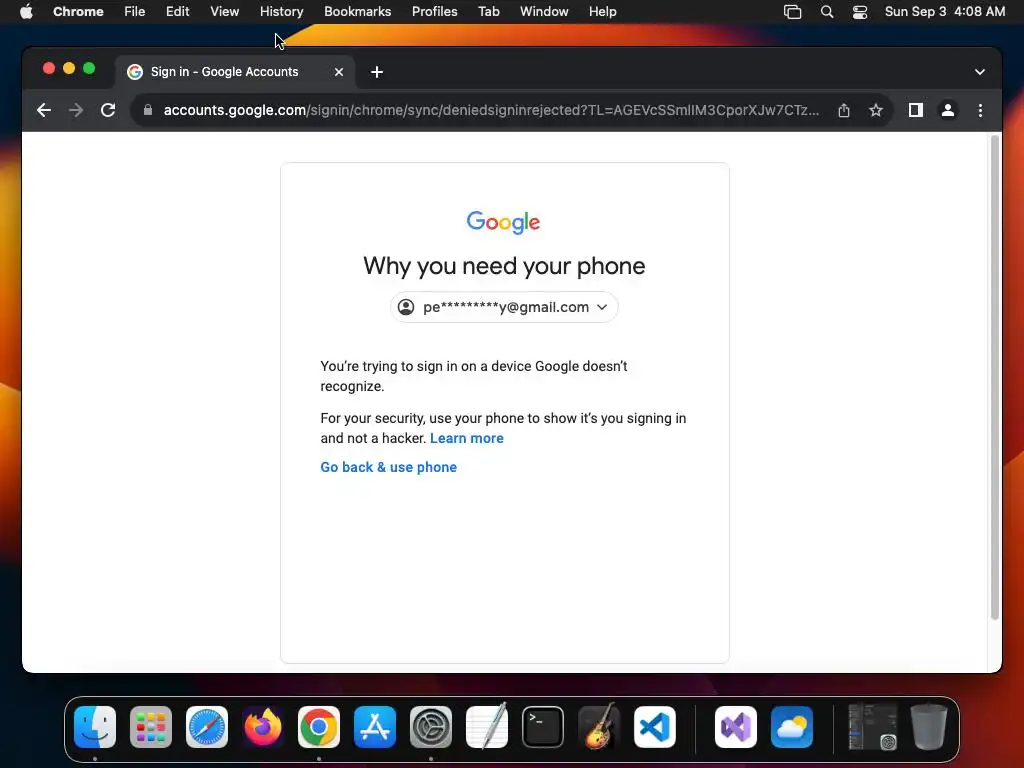Launch Safari from the Dock

pyautogui.click(x=207, y=727)
